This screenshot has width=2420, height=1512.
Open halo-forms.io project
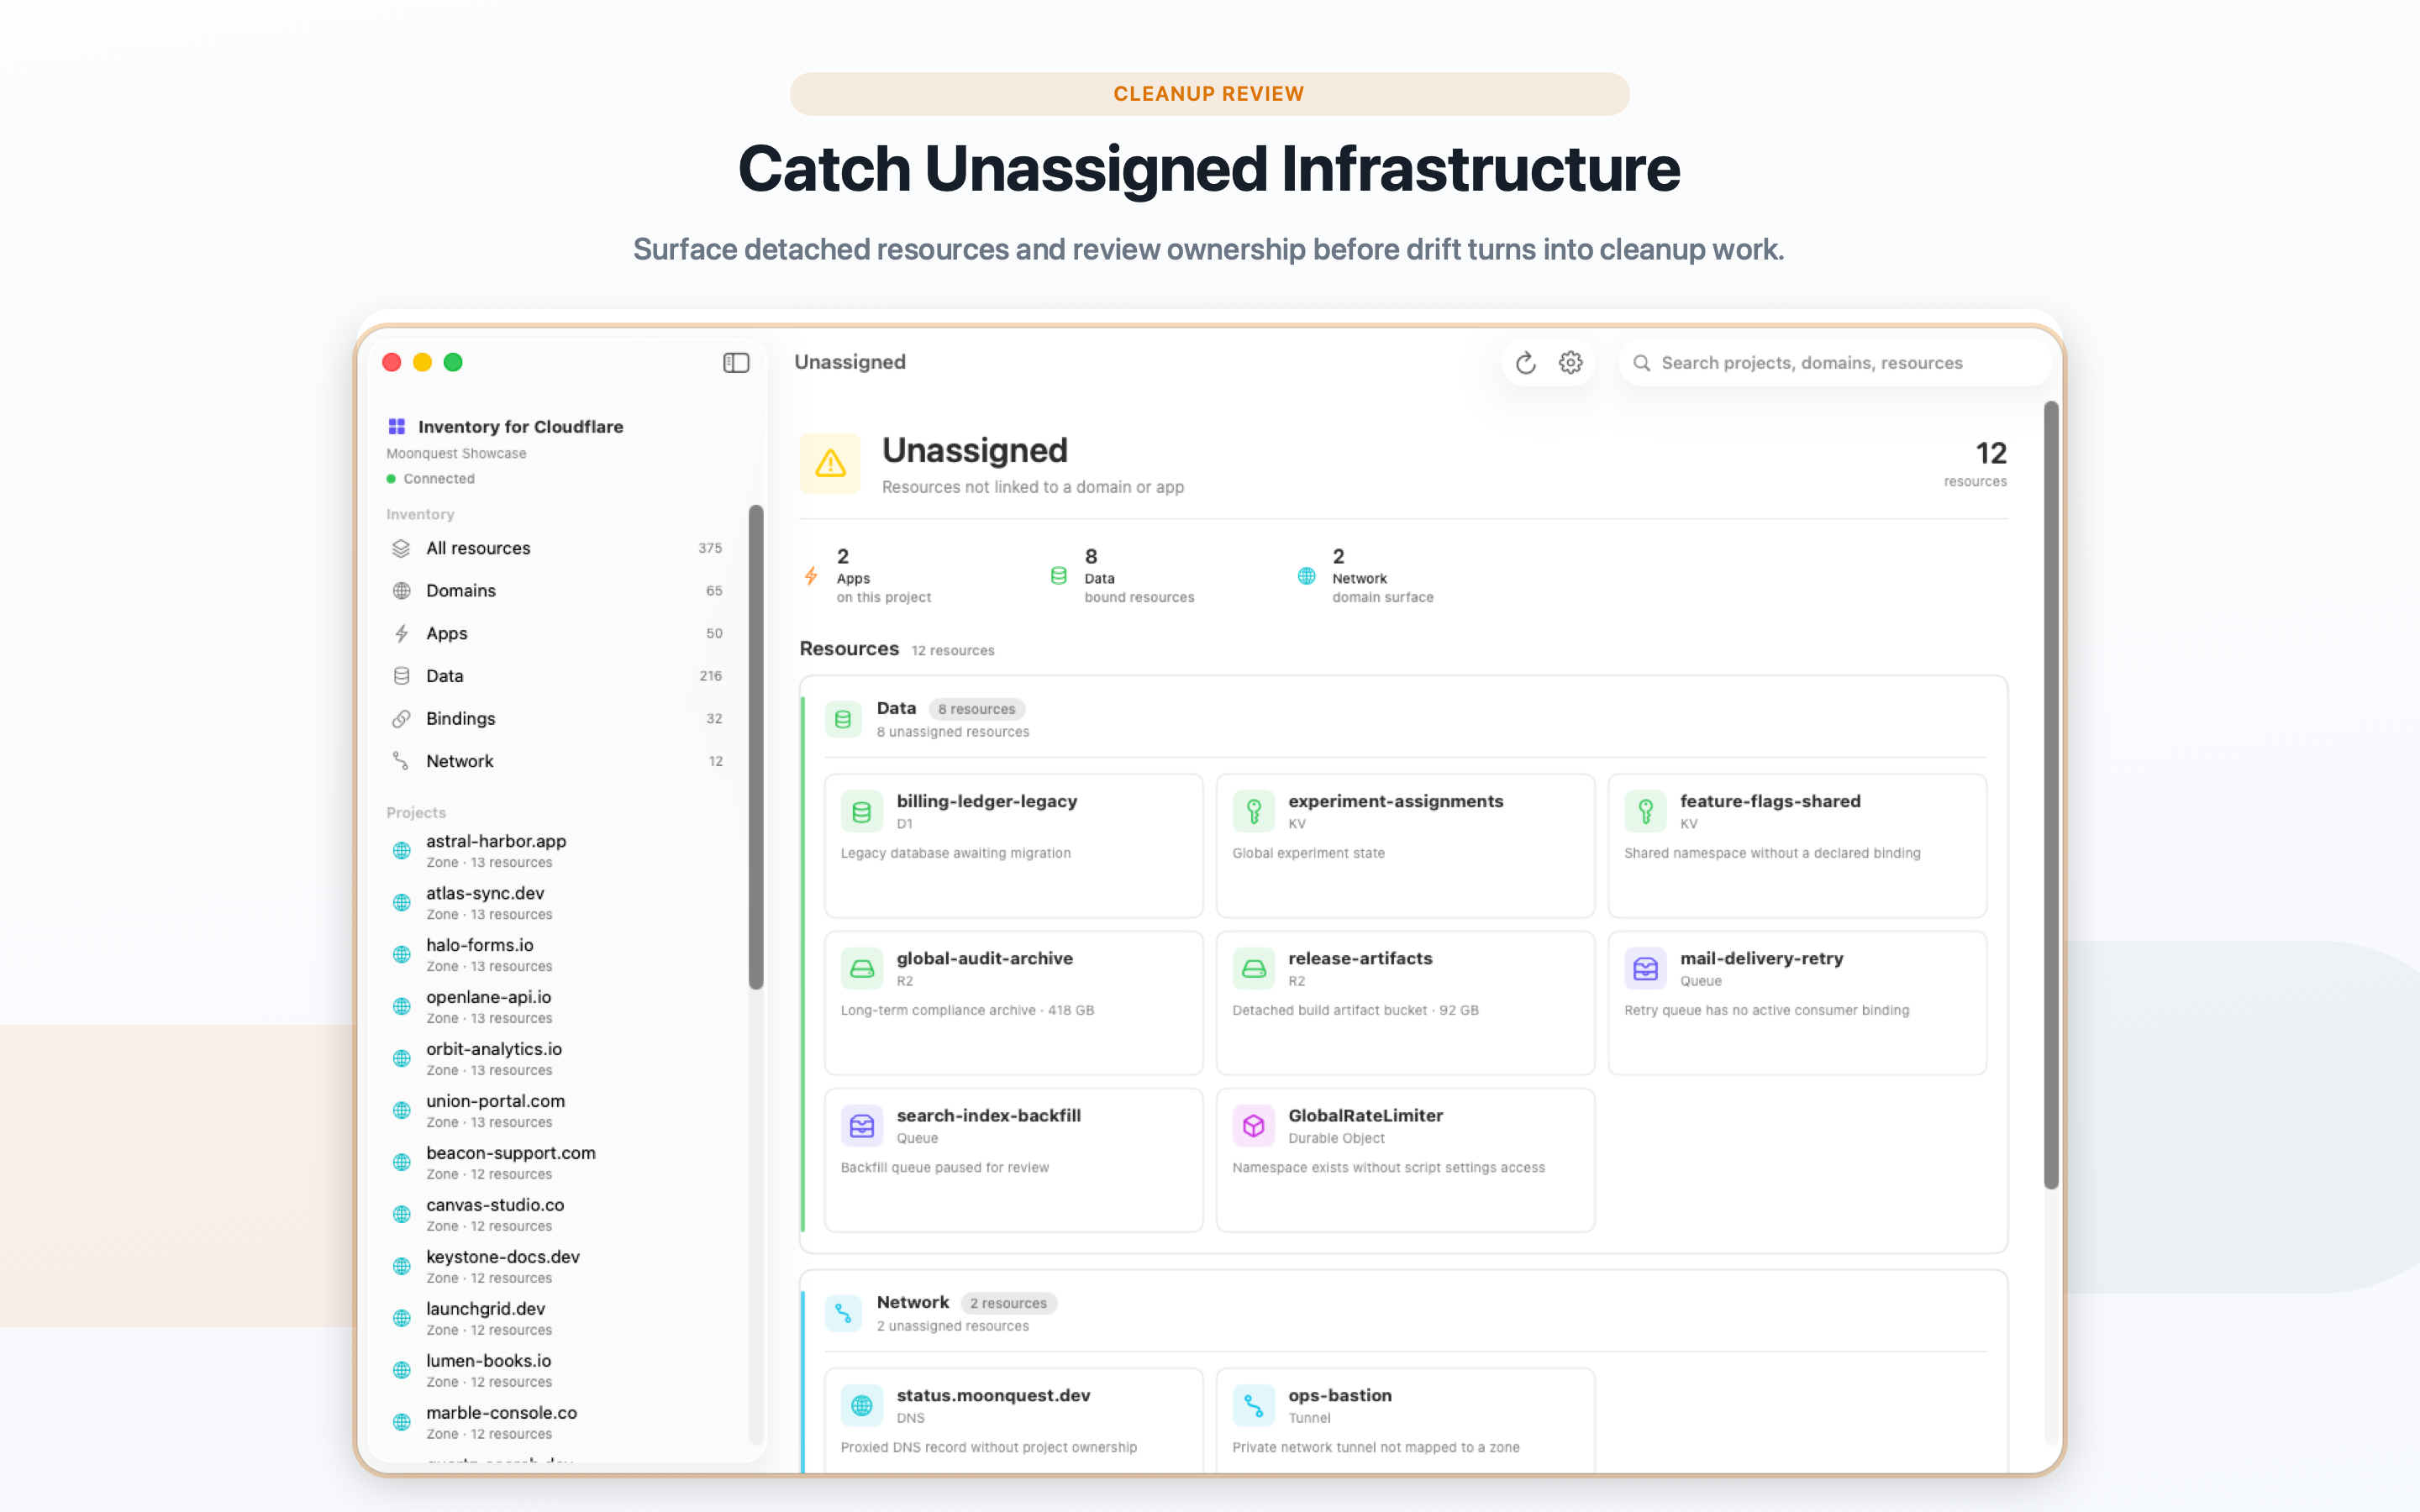point(558,955)
